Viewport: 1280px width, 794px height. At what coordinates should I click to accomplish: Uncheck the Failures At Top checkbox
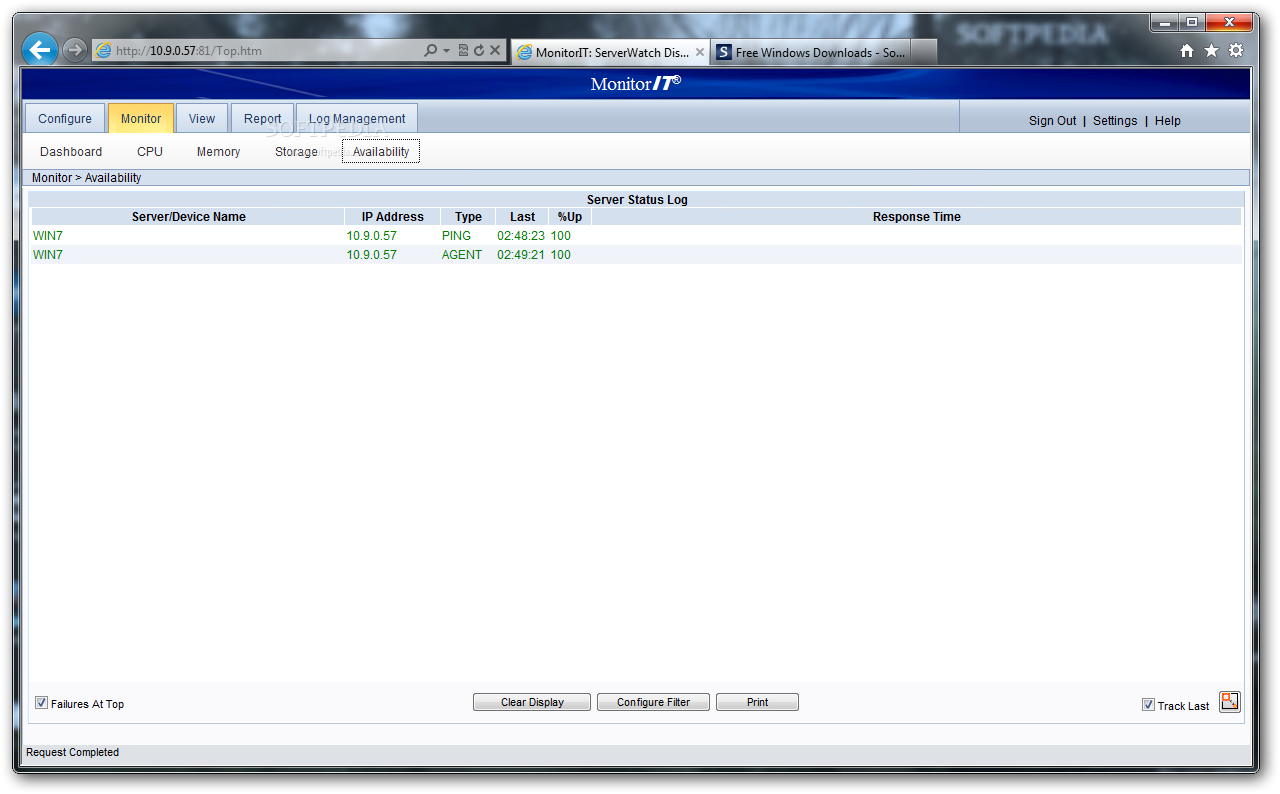(41, 703)
